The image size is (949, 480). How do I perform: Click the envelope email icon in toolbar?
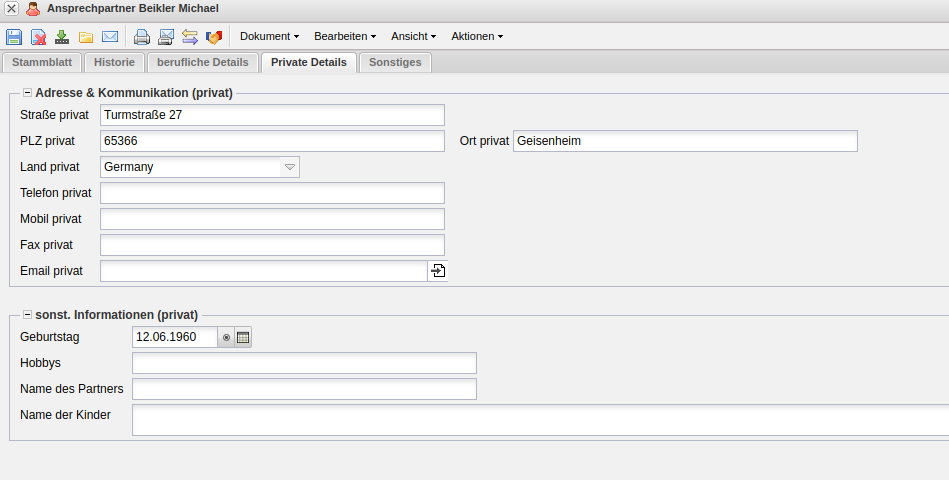[x=110, y=37]
